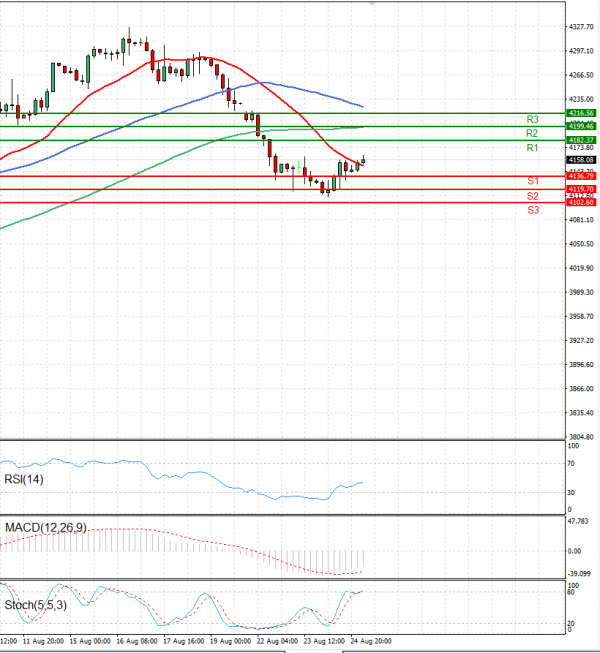Click the 16 Aug 08:00 time label

click(137, 641)
